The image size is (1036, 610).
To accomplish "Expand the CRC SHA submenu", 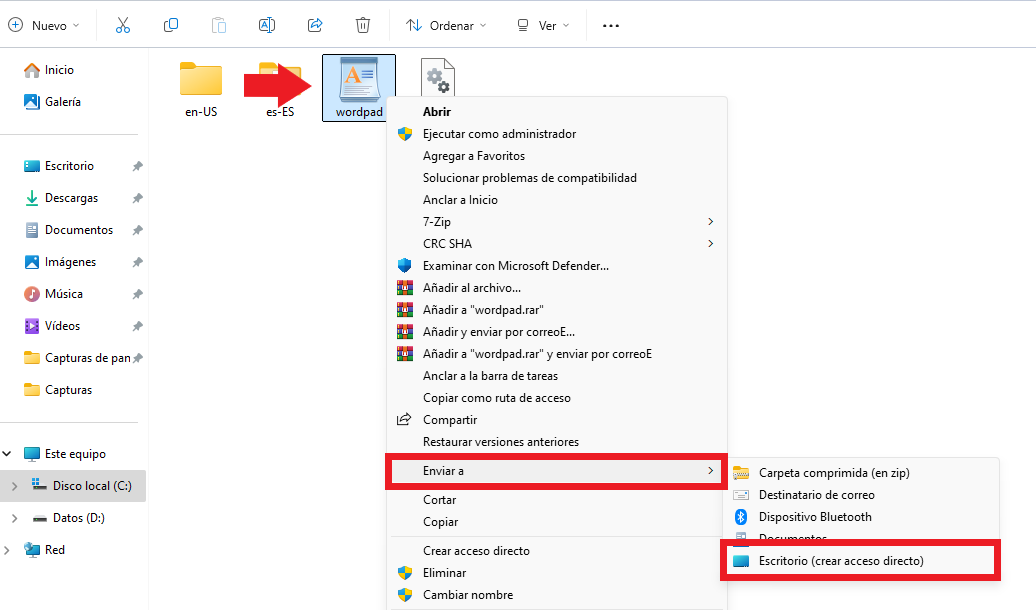I will tap(556, 244).
